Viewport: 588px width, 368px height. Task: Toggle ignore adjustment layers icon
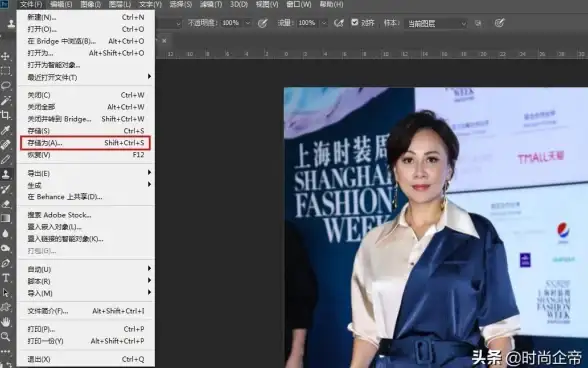click(478, 23)
